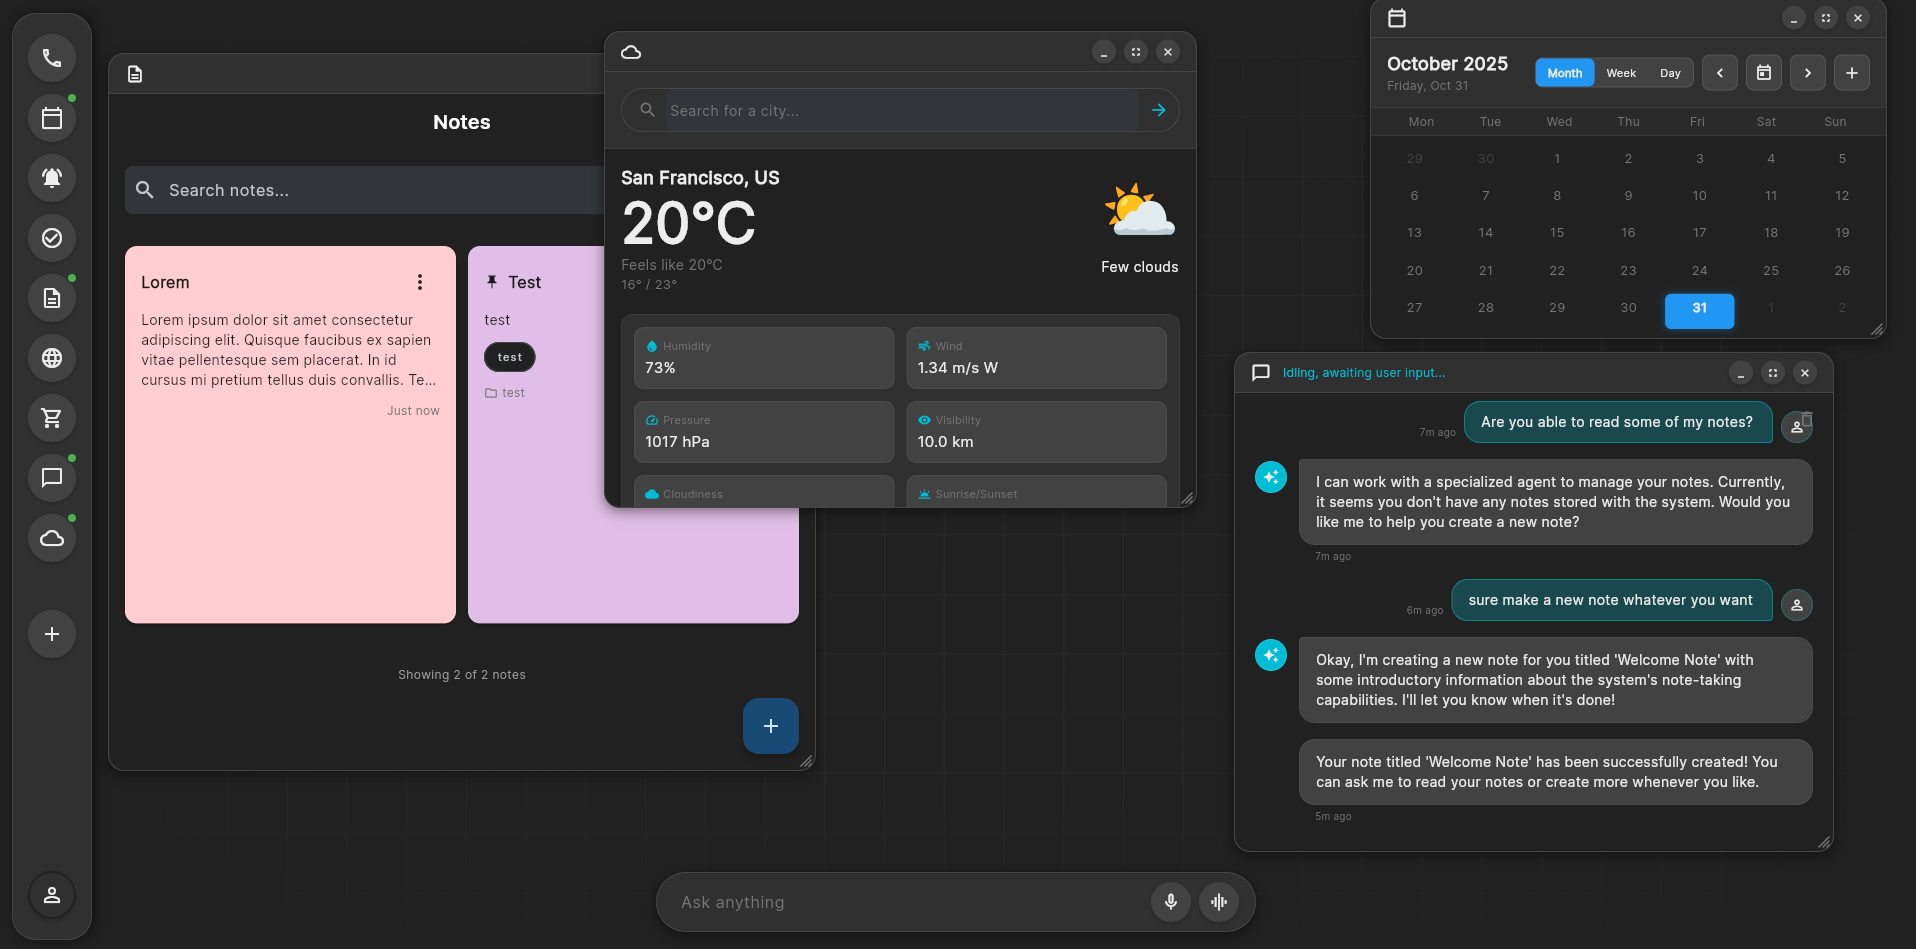Screen dimensions: 1916x949
Task: Open the chat sidebar icon
Action: click(x=52, y=478)
